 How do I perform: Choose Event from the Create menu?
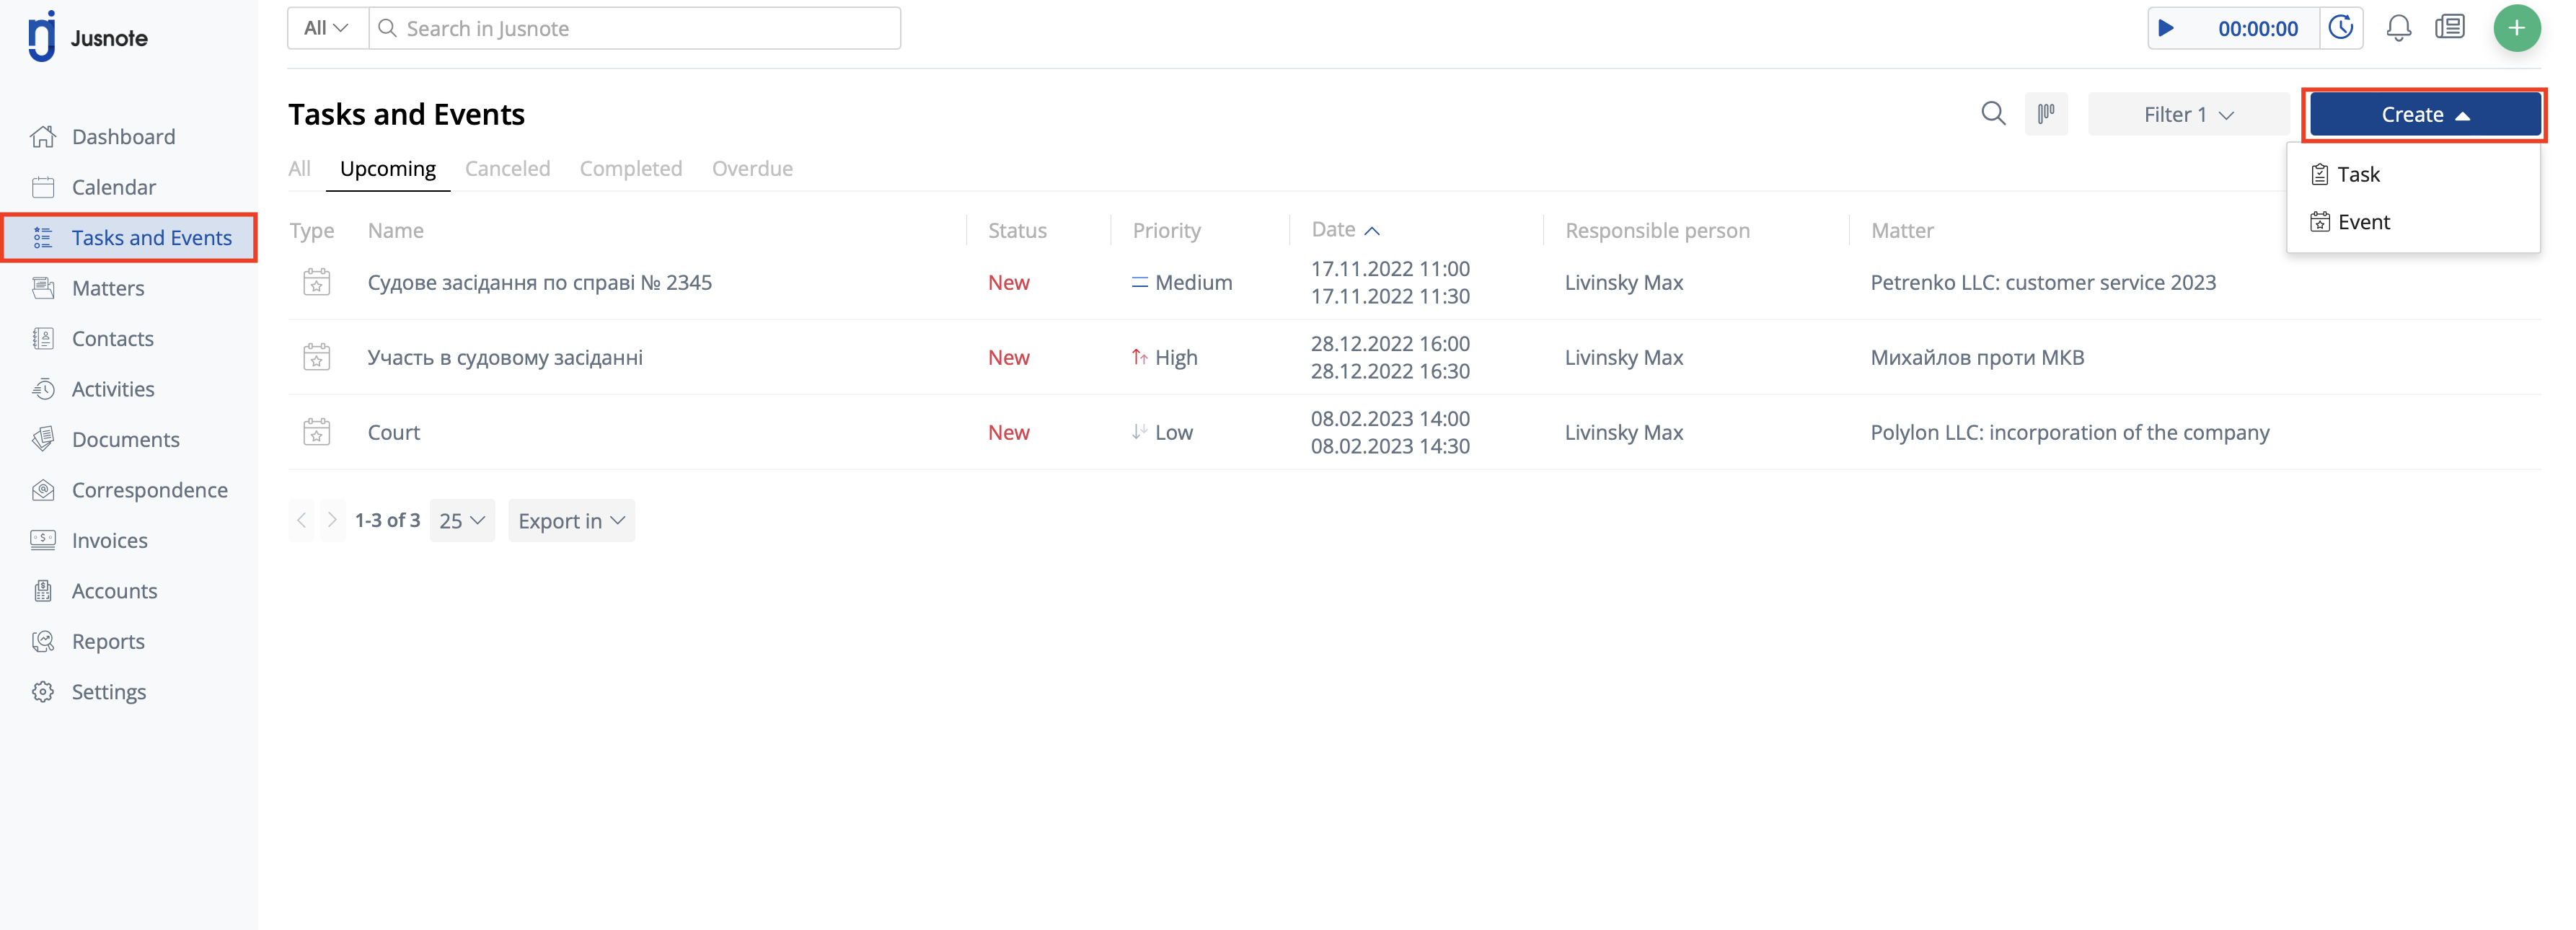(2350, 222)
